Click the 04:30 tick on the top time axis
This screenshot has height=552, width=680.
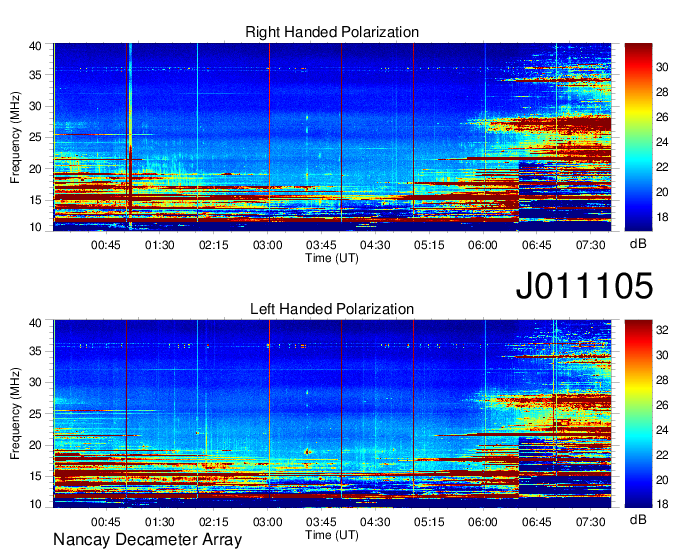pos(375,245)
